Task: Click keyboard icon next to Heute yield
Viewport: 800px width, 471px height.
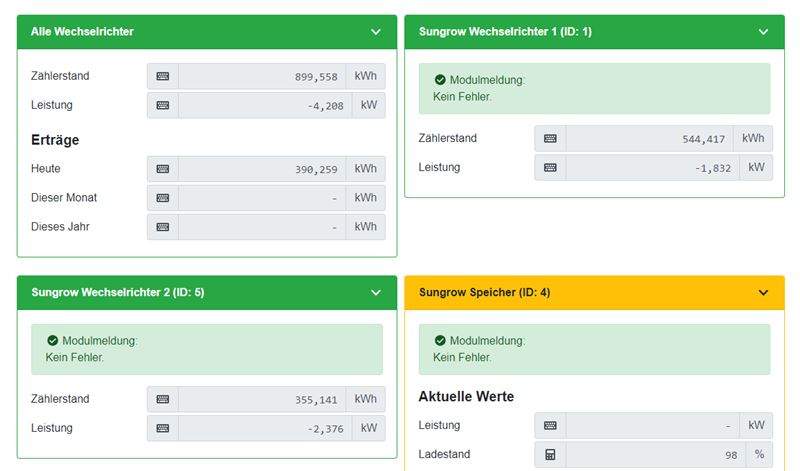Action: click(163, 169)
